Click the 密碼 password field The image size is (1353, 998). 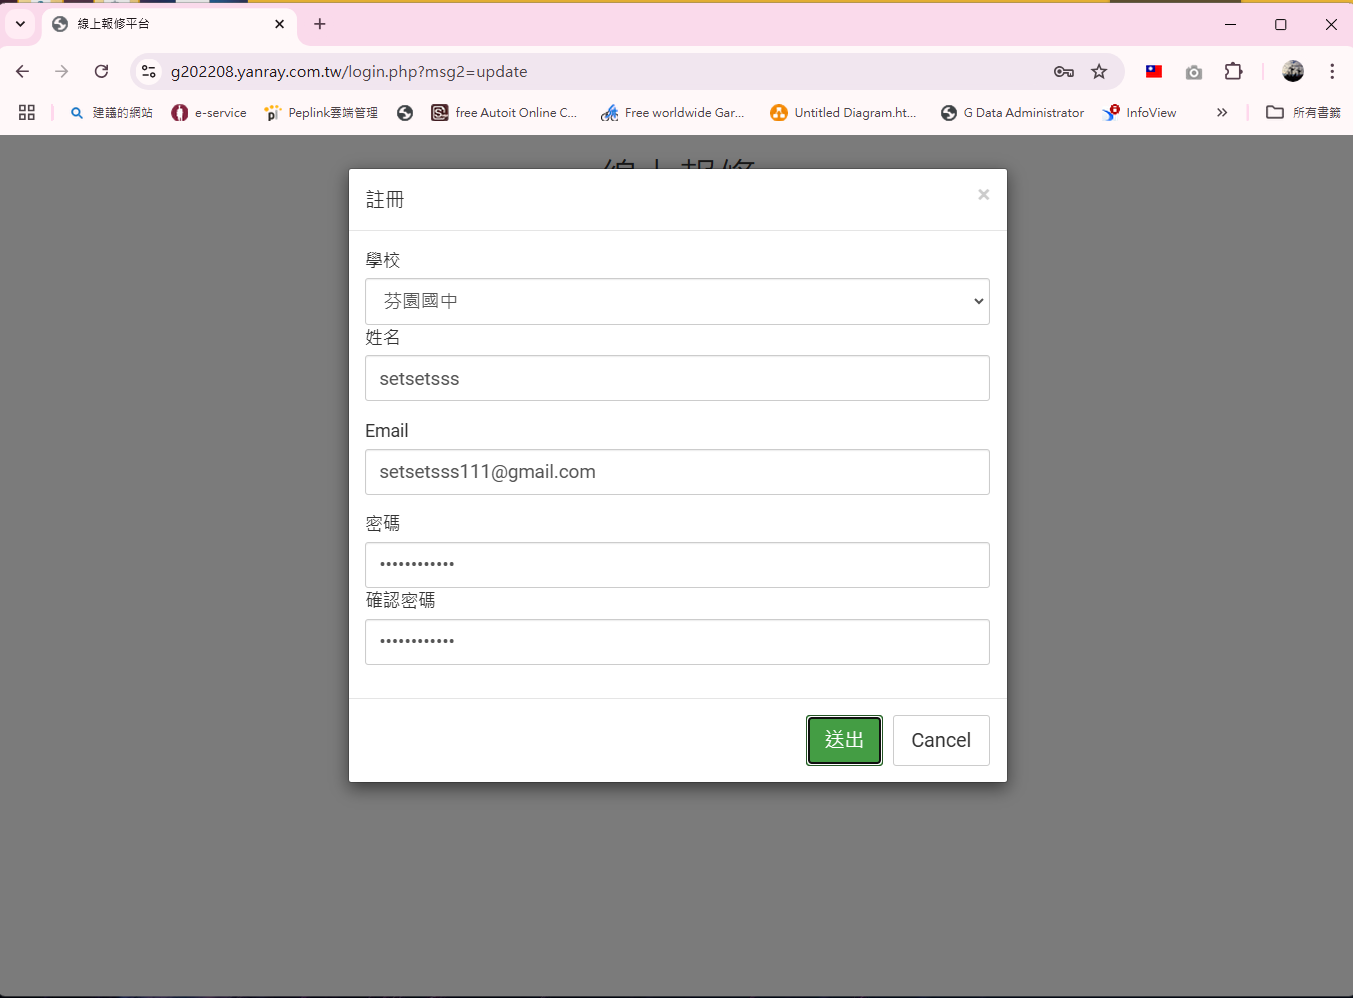(677, 565)
